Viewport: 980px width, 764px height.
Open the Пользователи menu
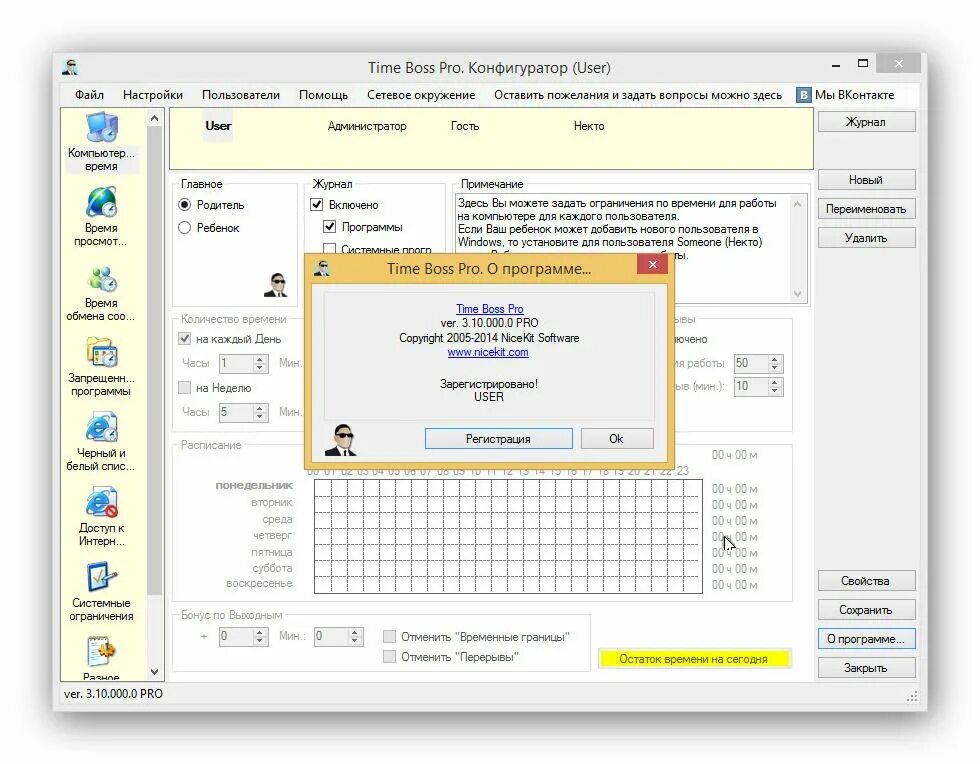point(241,95)
